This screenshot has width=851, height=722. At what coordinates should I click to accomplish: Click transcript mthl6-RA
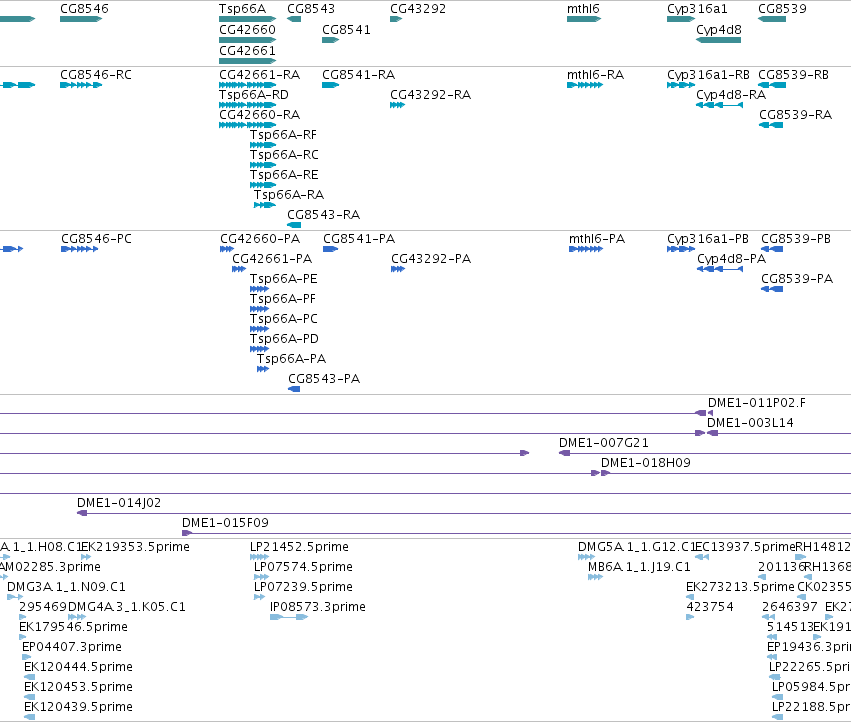point(585,85)
